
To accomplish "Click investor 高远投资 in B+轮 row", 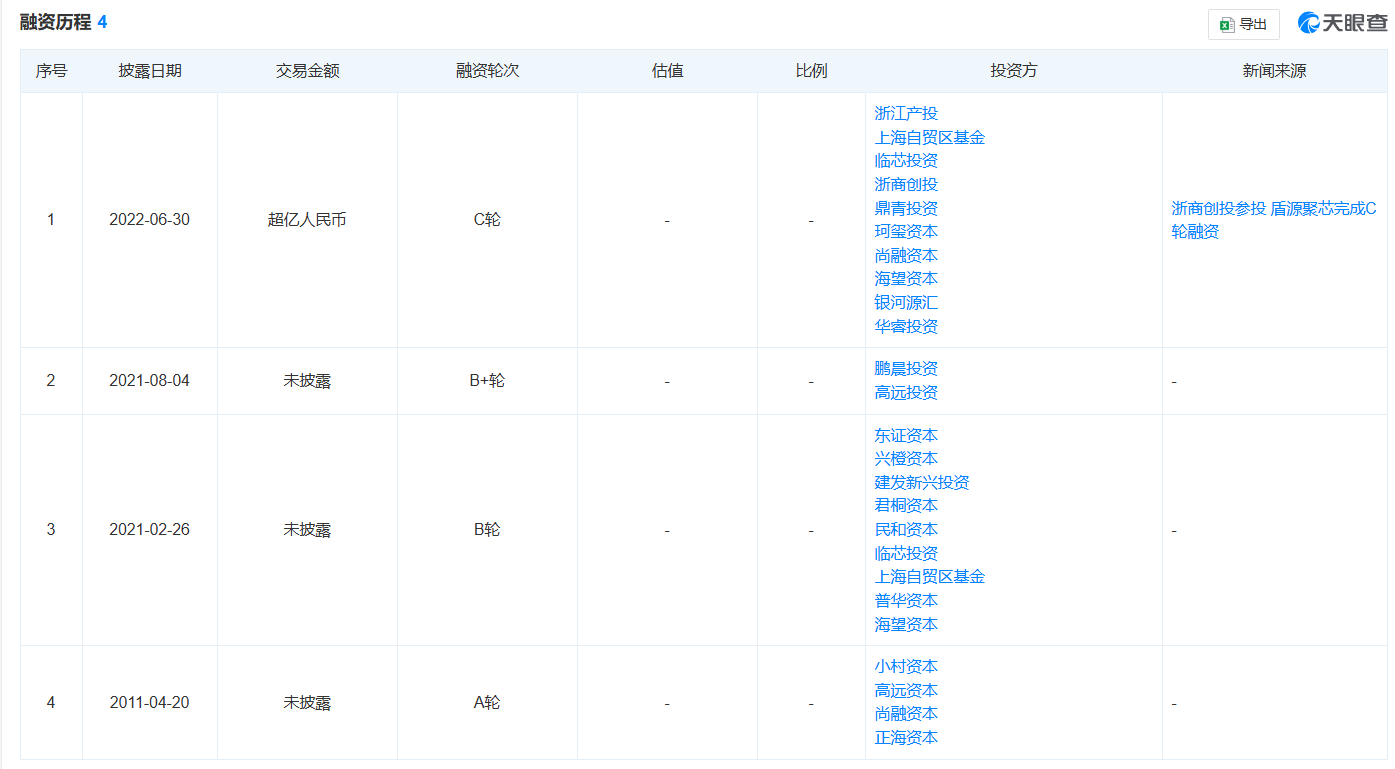I will pos(906,392).
